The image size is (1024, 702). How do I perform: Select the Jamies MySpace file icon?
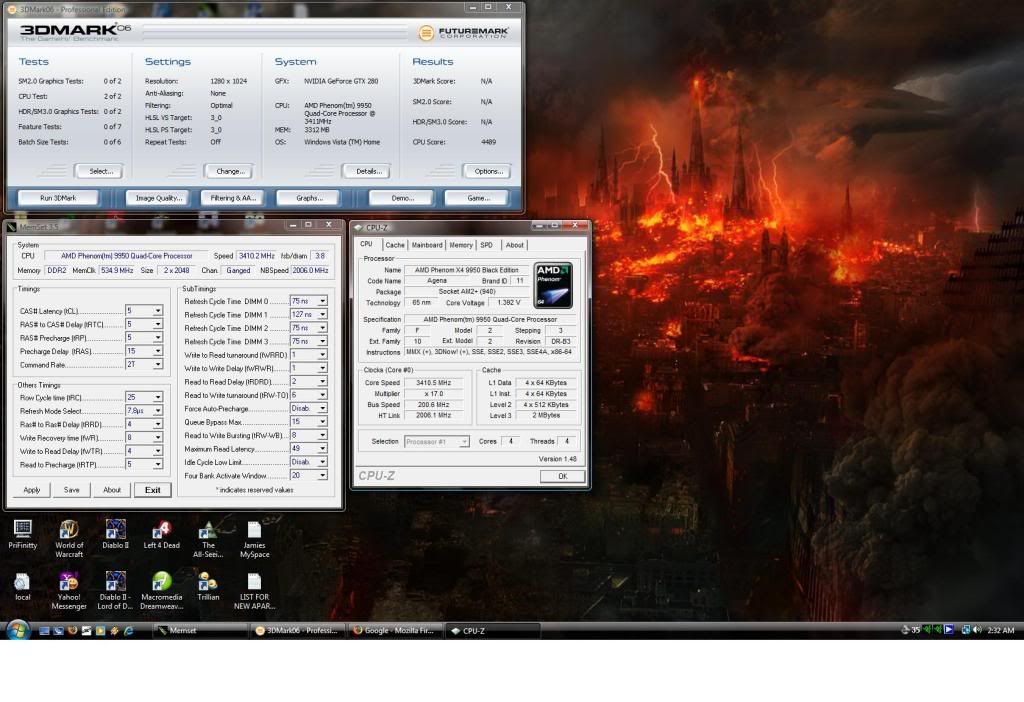pyautogui.click(x=254, y=538)
